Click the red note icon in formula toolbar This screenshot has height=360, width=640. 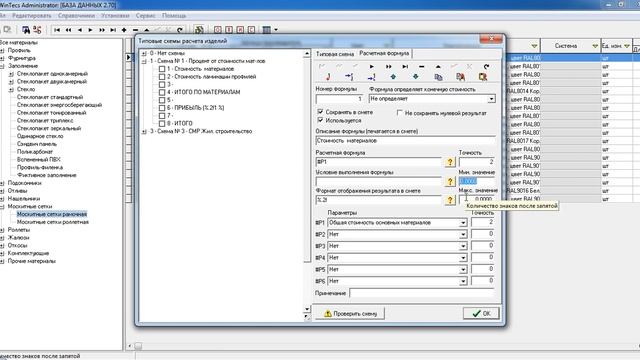tap(328, 77)
